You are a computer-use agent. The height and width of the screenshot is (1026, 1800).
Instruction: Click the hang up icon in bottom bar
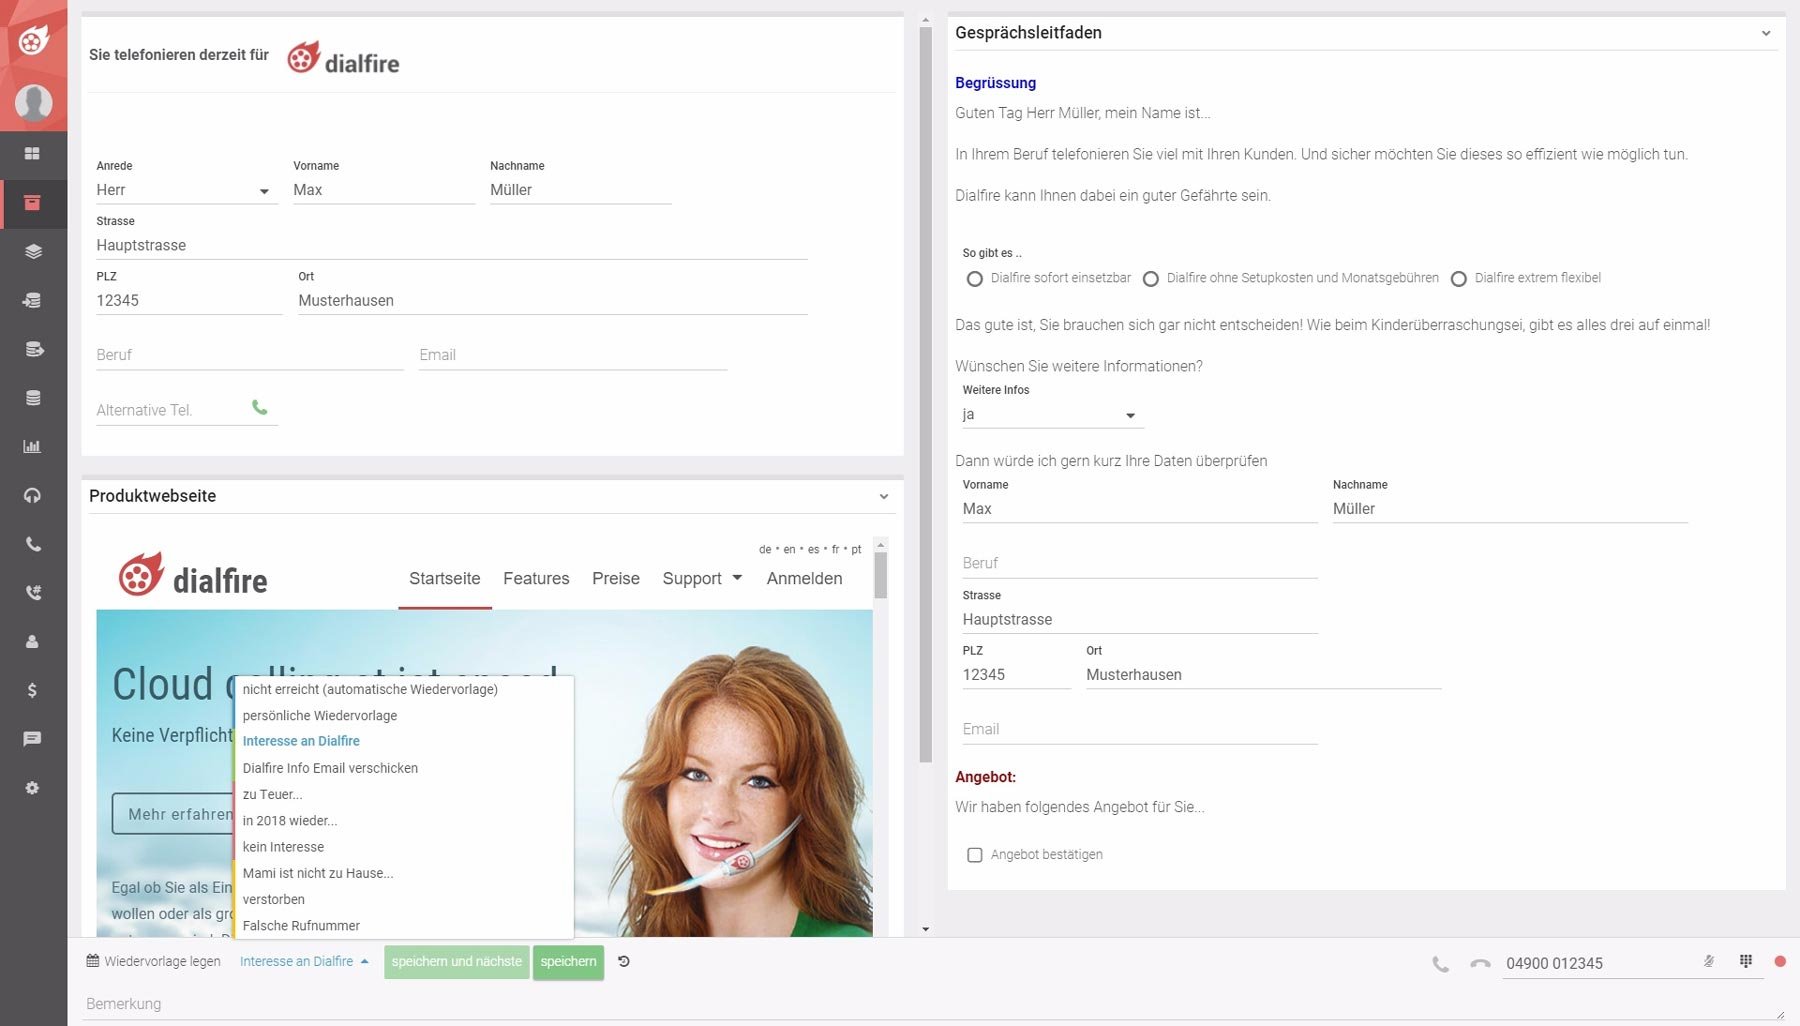pos(1480,964)
